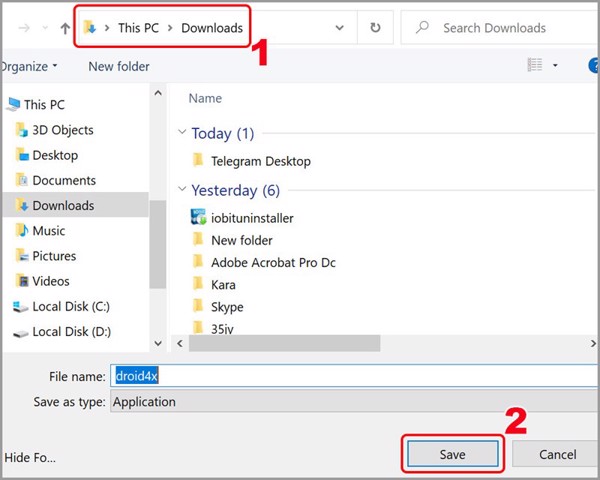Refresh the Downloads folder view
This screenshot has height=480, width=600.
pos(375,28)
